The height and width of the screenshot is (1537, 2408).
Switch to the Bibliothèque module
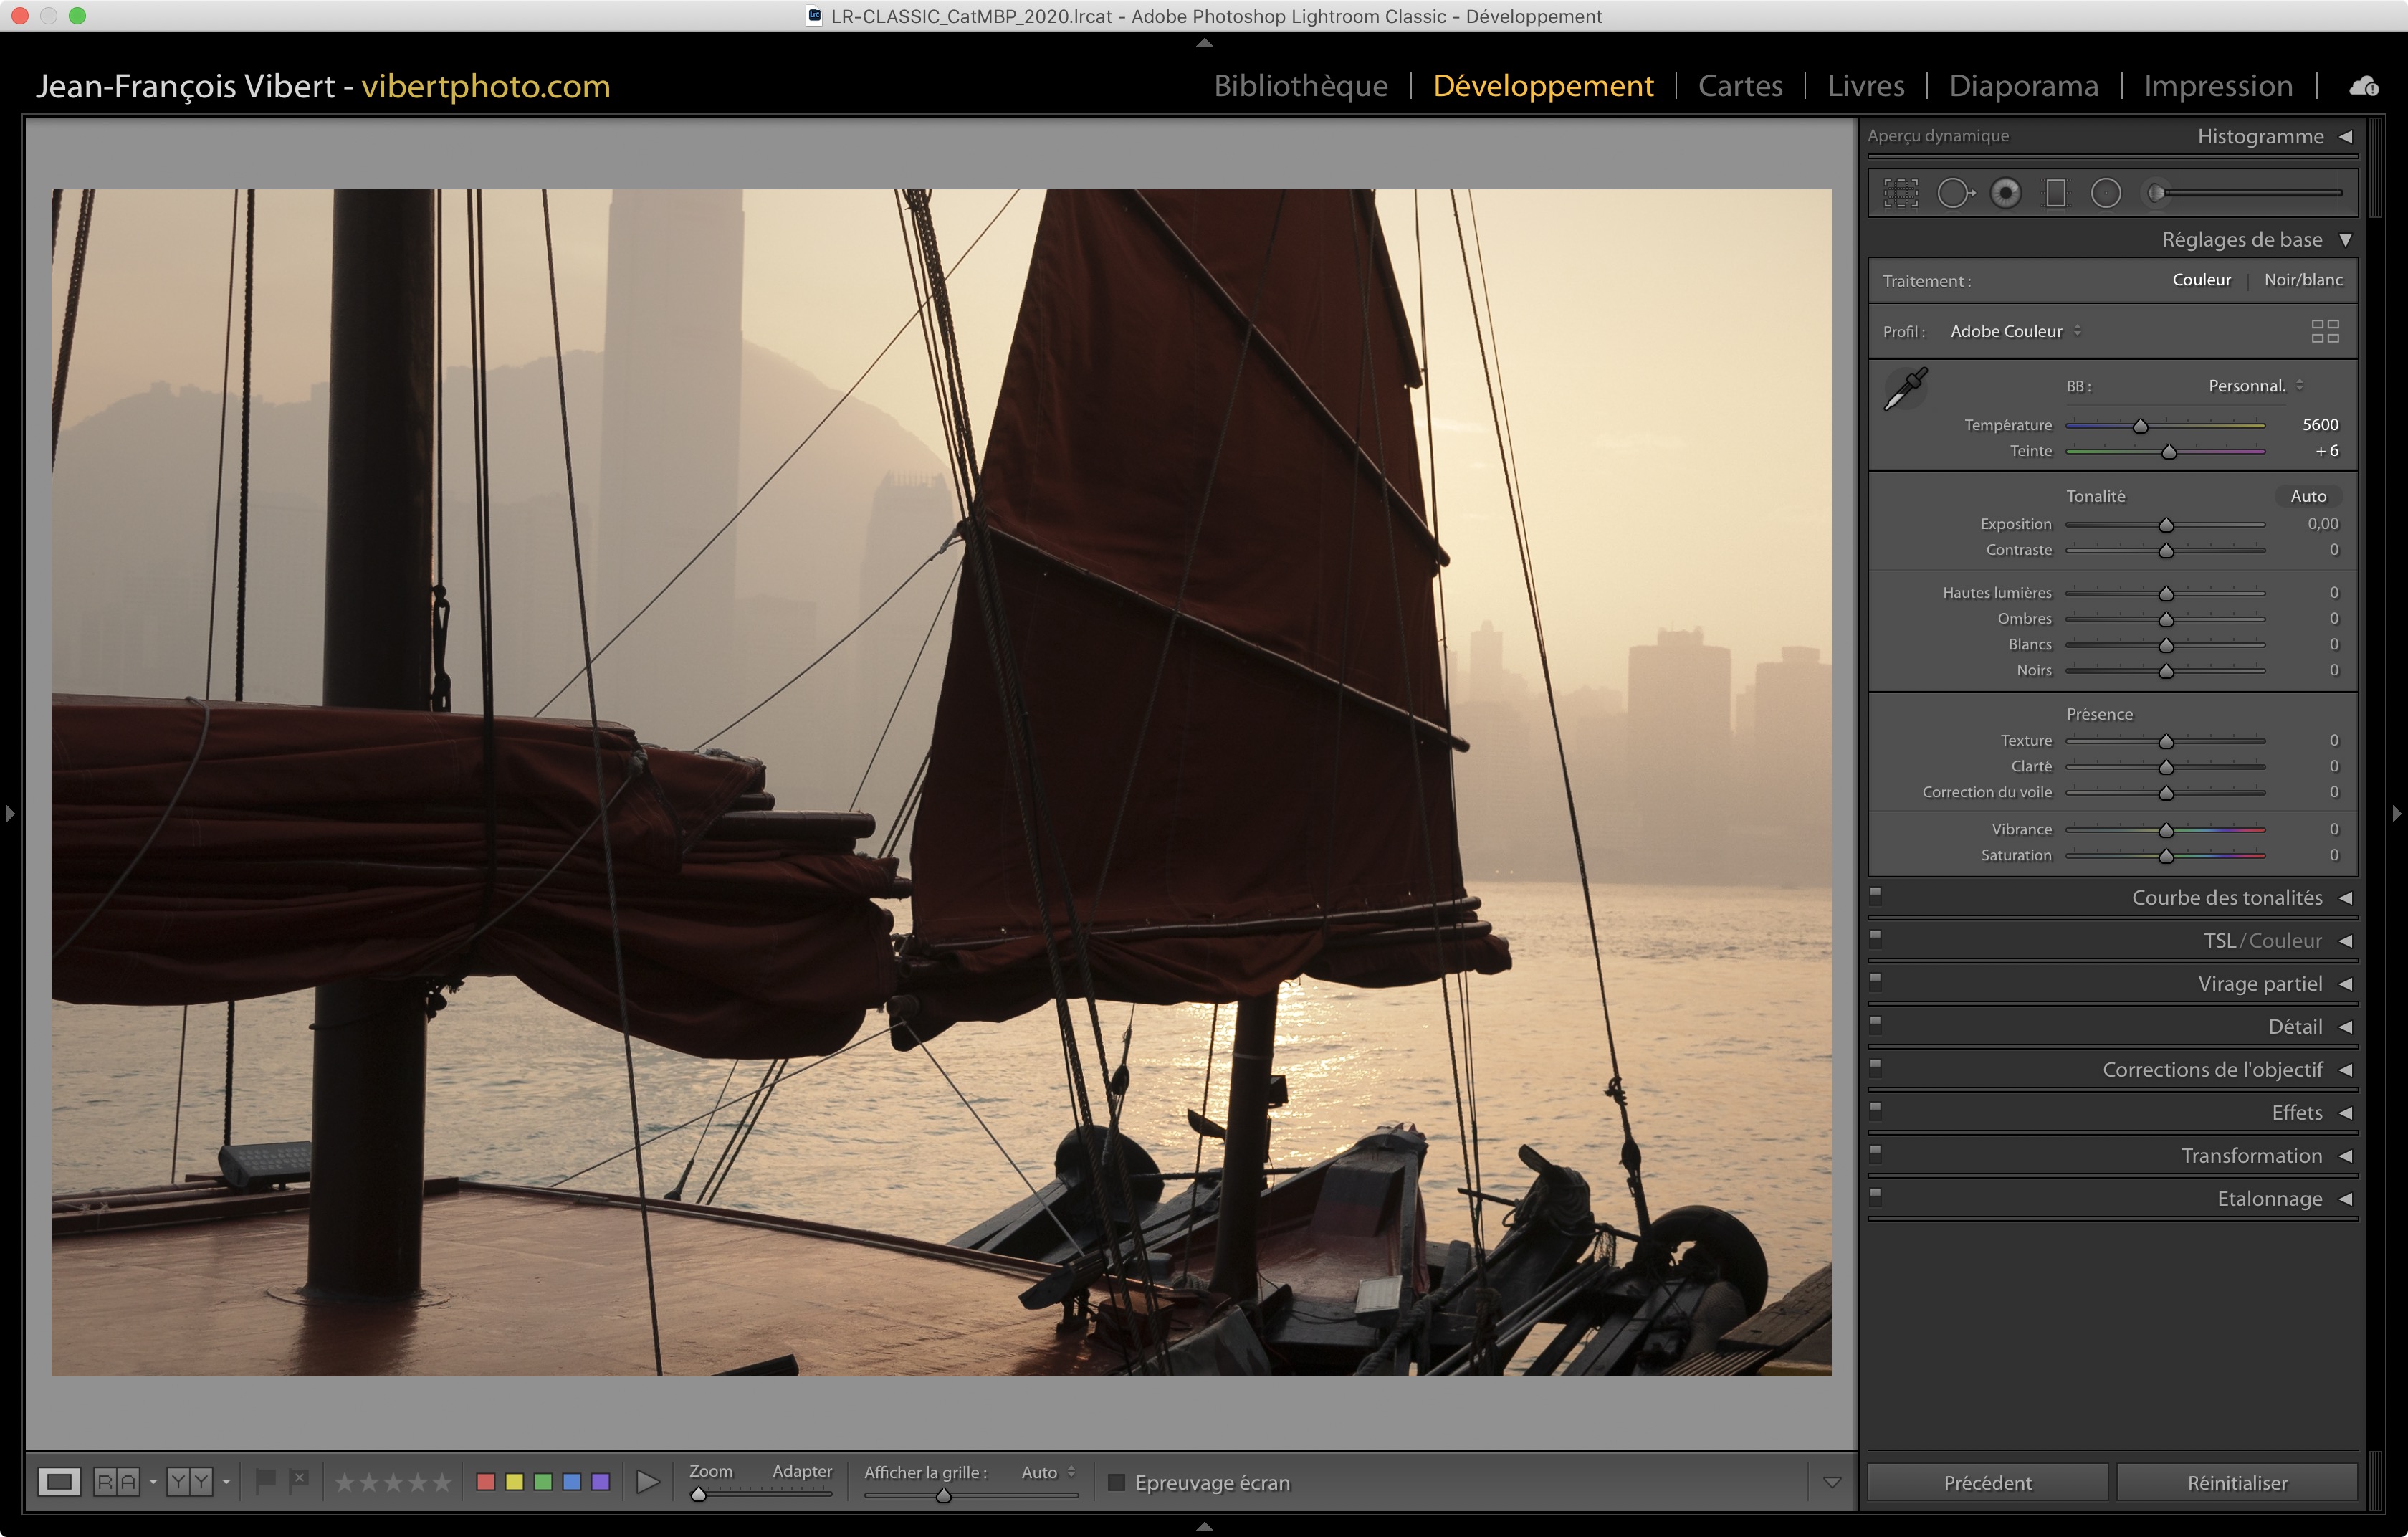pyautogui.click(x=1300, y=86)
